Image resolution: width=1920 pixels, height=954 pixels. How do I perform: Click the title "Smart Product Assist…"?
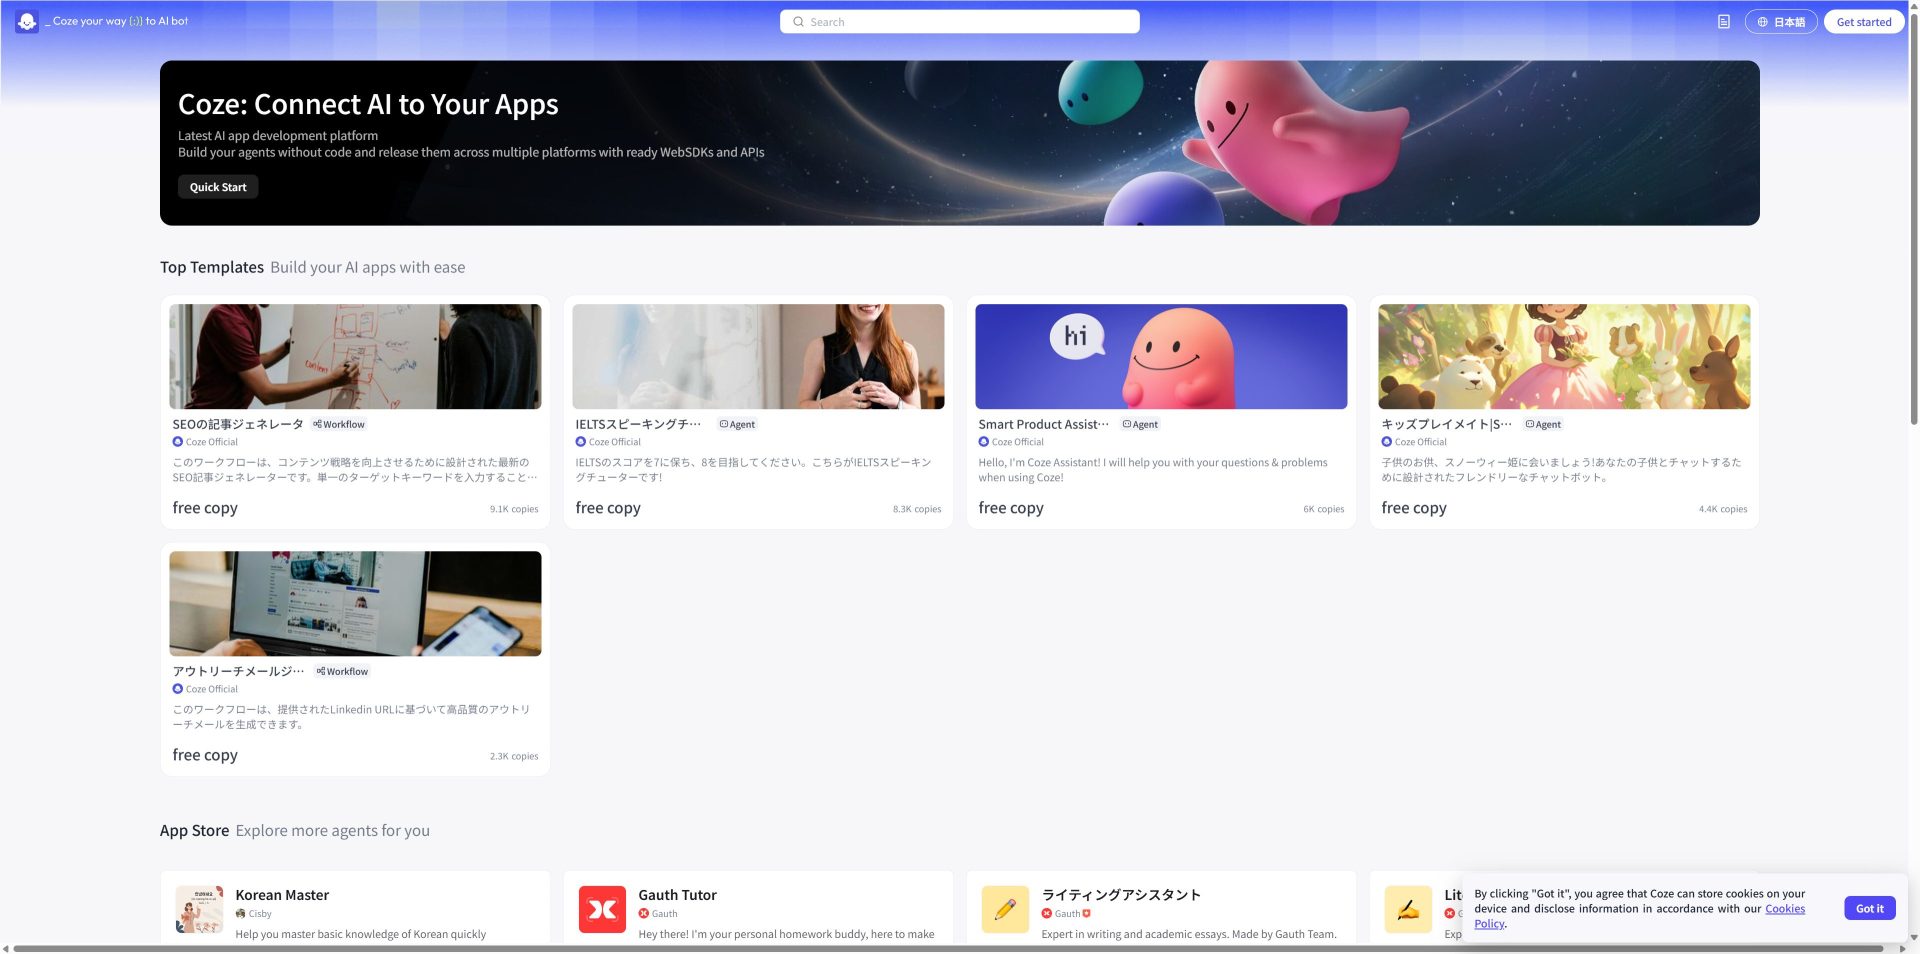click(x=1043, y=425)
